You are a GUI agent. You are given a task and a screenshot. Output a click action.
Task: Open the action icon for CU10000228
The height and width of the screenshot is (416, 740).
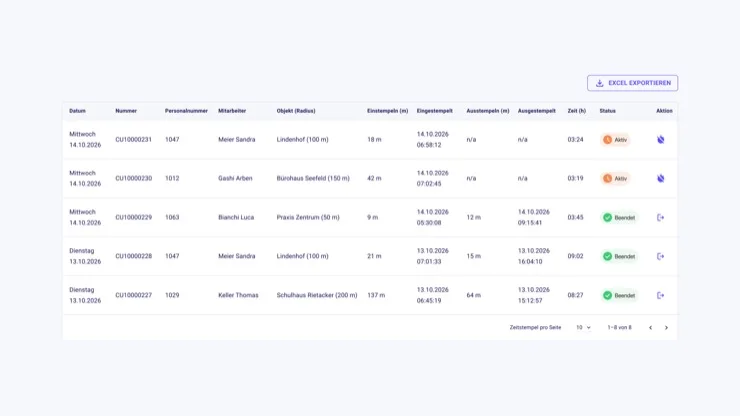(661, 256)
